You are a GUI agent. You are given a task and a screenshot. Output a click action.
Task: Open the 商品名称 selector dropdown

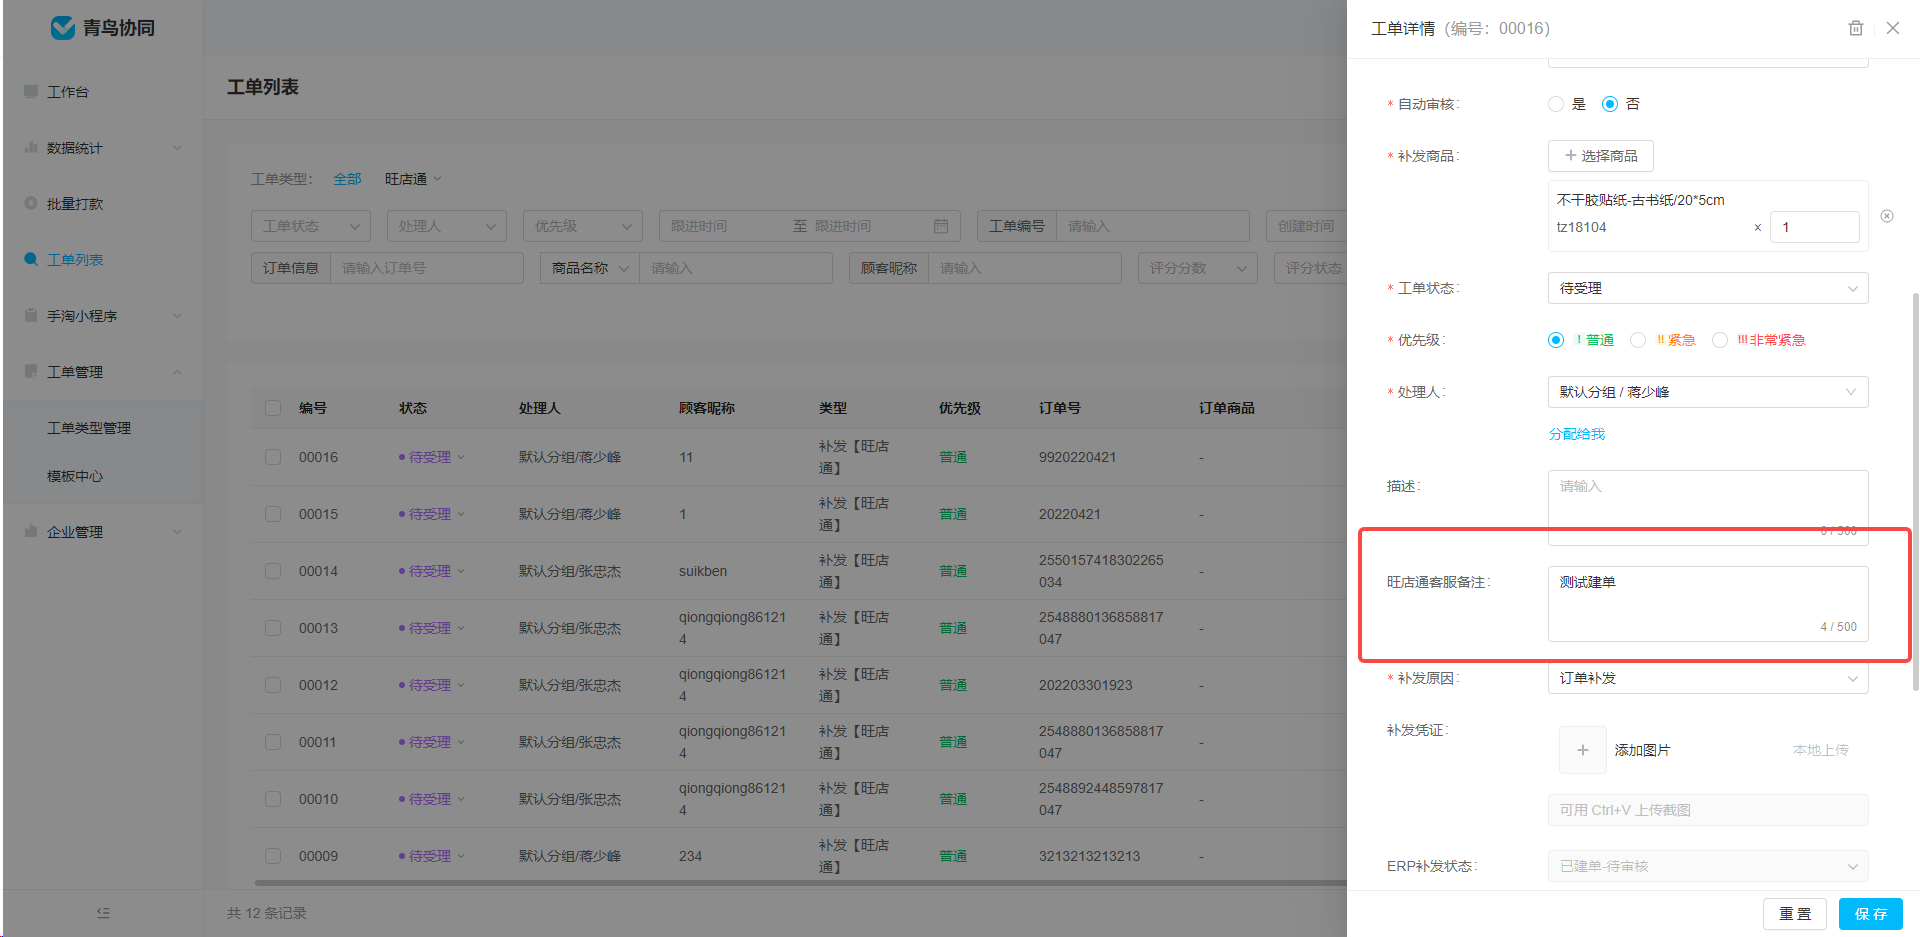click(590, 268)
